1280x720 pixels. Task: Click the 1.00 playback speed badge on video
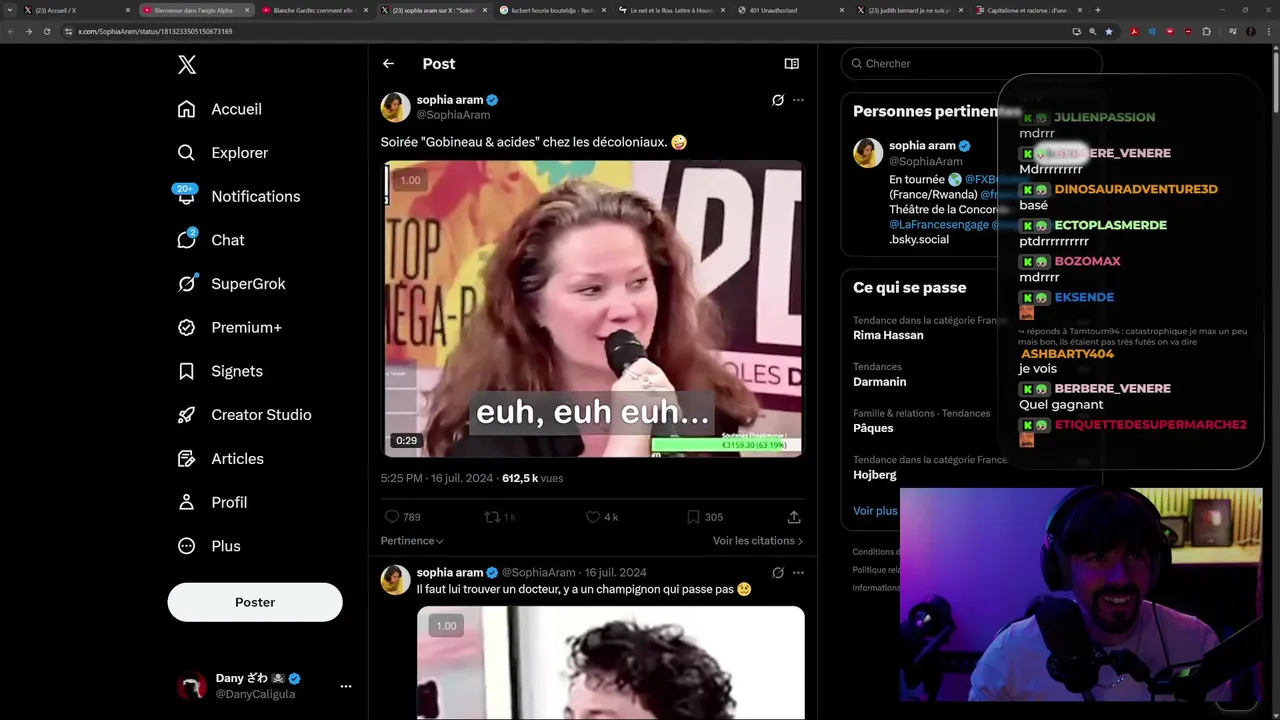coord(410,180)
